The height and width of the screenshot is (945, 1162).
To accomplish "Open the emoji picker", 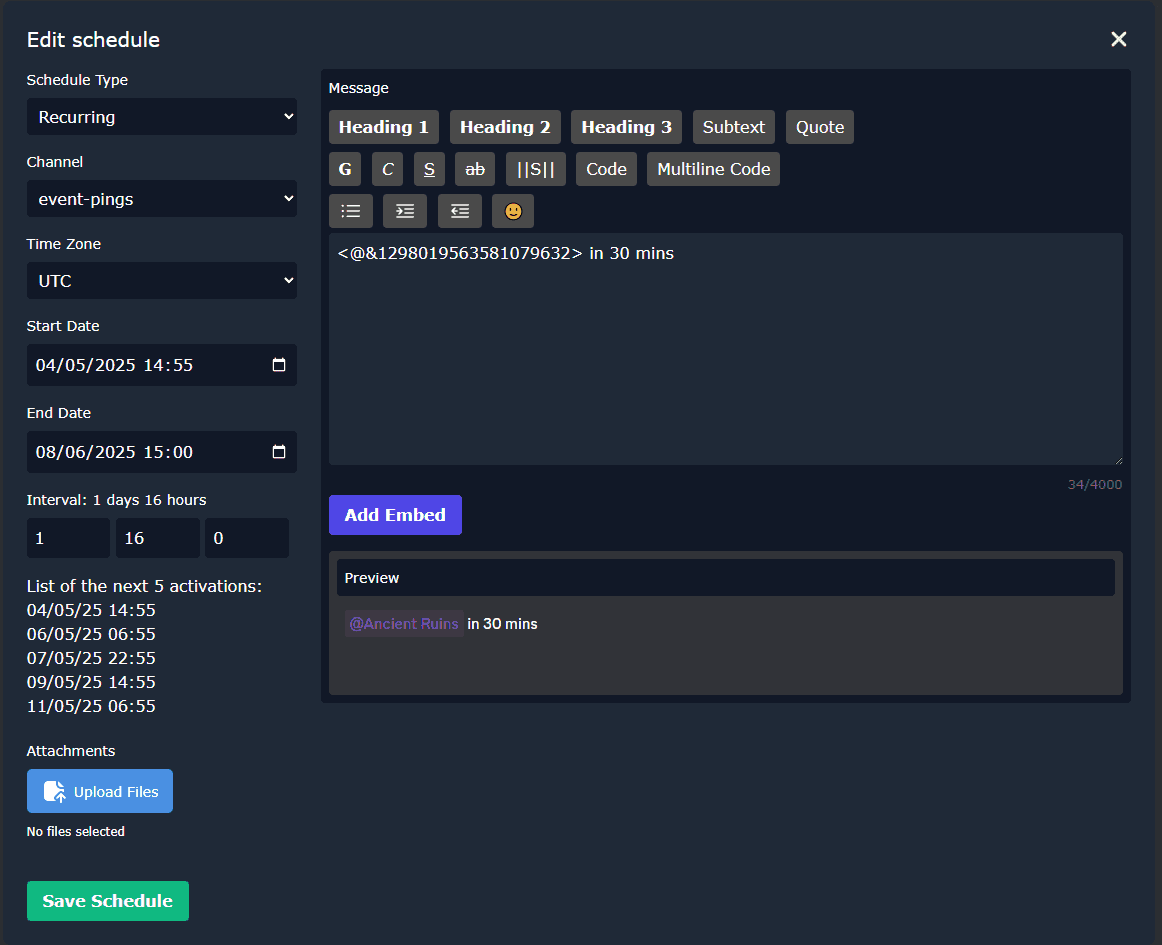I will pyautogui.click(x=513, y=211).
